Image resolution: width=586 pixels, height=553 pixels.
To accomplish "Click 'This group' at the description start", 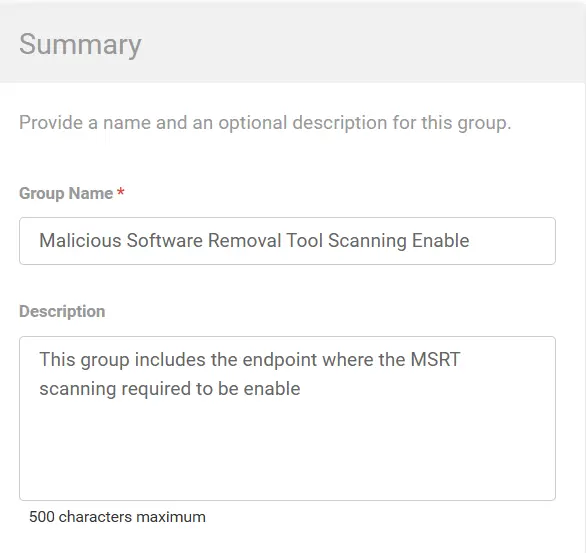I will point(84,360).
